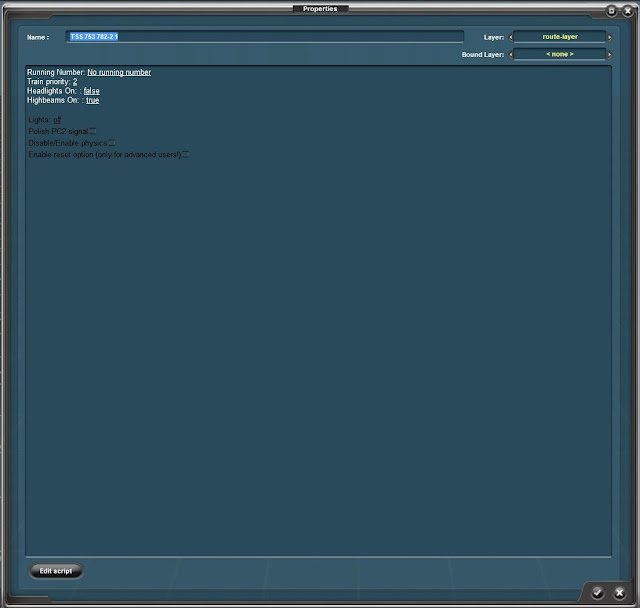Image resolution: width=640 pixels, height=608 pixels.
Task: Click the 'Running Number:' label
Action: pyautogui.click(x=56, y=72)
